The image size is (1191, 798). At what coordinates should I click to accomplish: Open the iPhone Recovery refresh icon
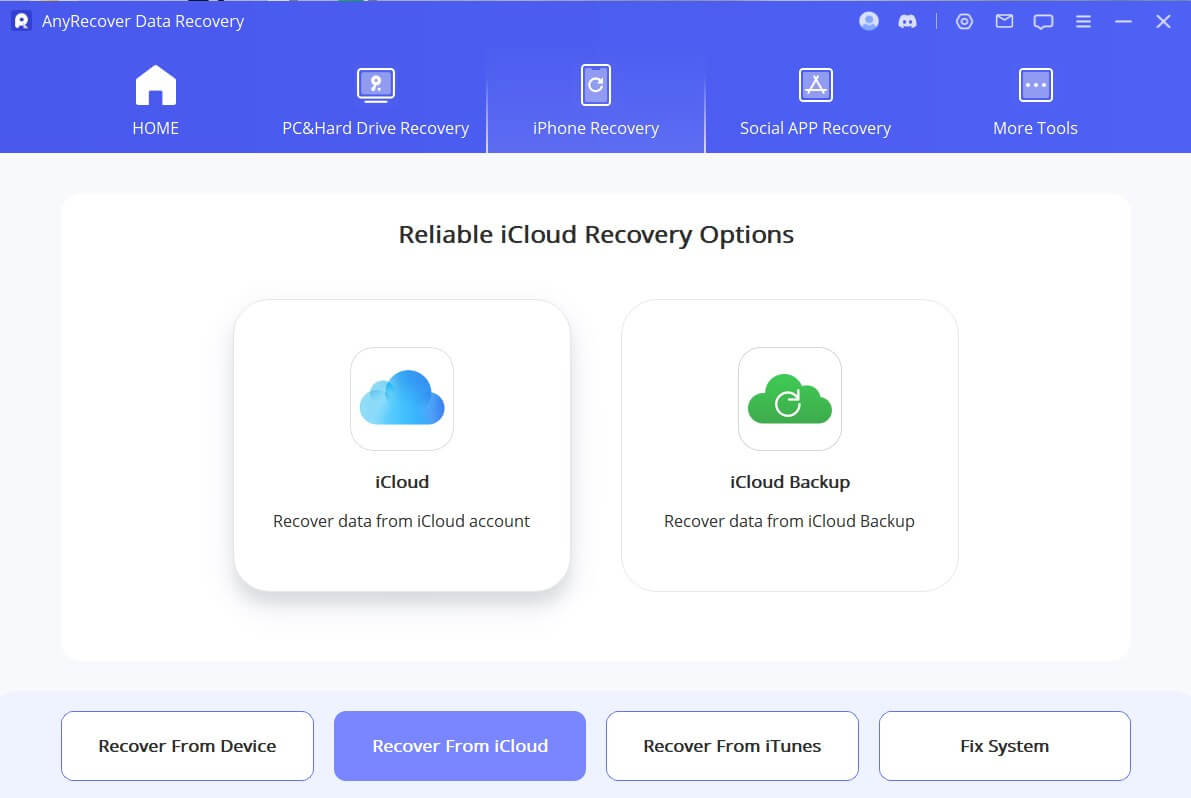(x=596, y=85)
